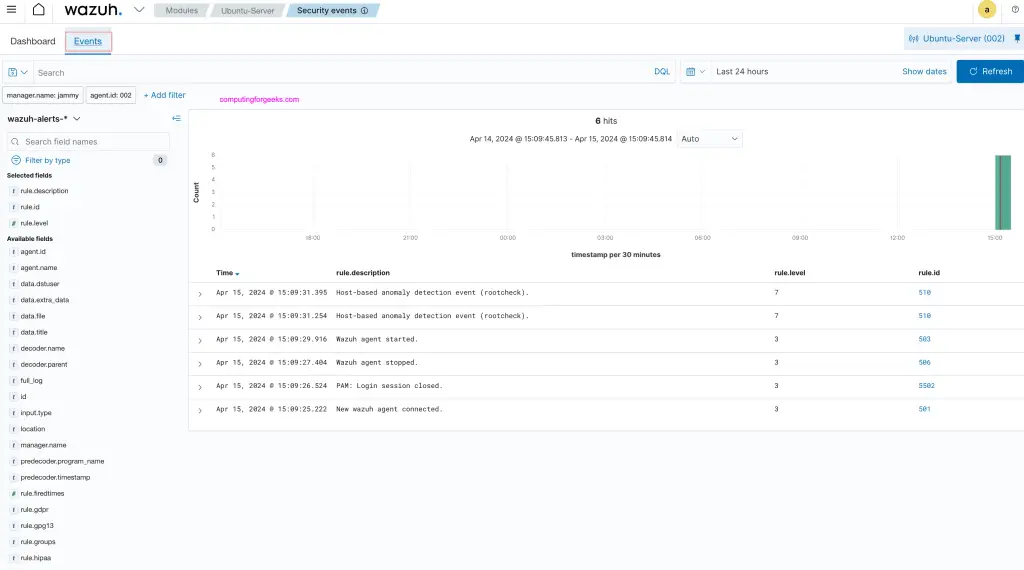Open the help icon in the header
Image resolution: width=1024 pixels, height=570 pixels.
point(1015,10)
